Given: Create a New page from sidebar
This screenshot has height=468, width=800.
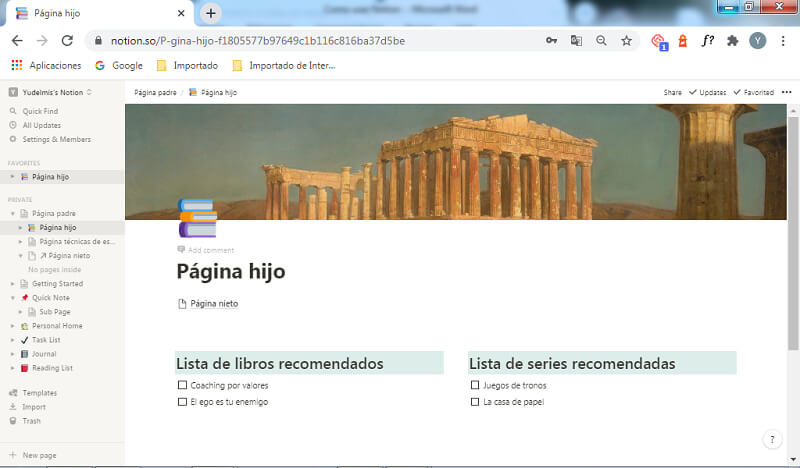Looking at the screenshot, I should coord(39,455).
